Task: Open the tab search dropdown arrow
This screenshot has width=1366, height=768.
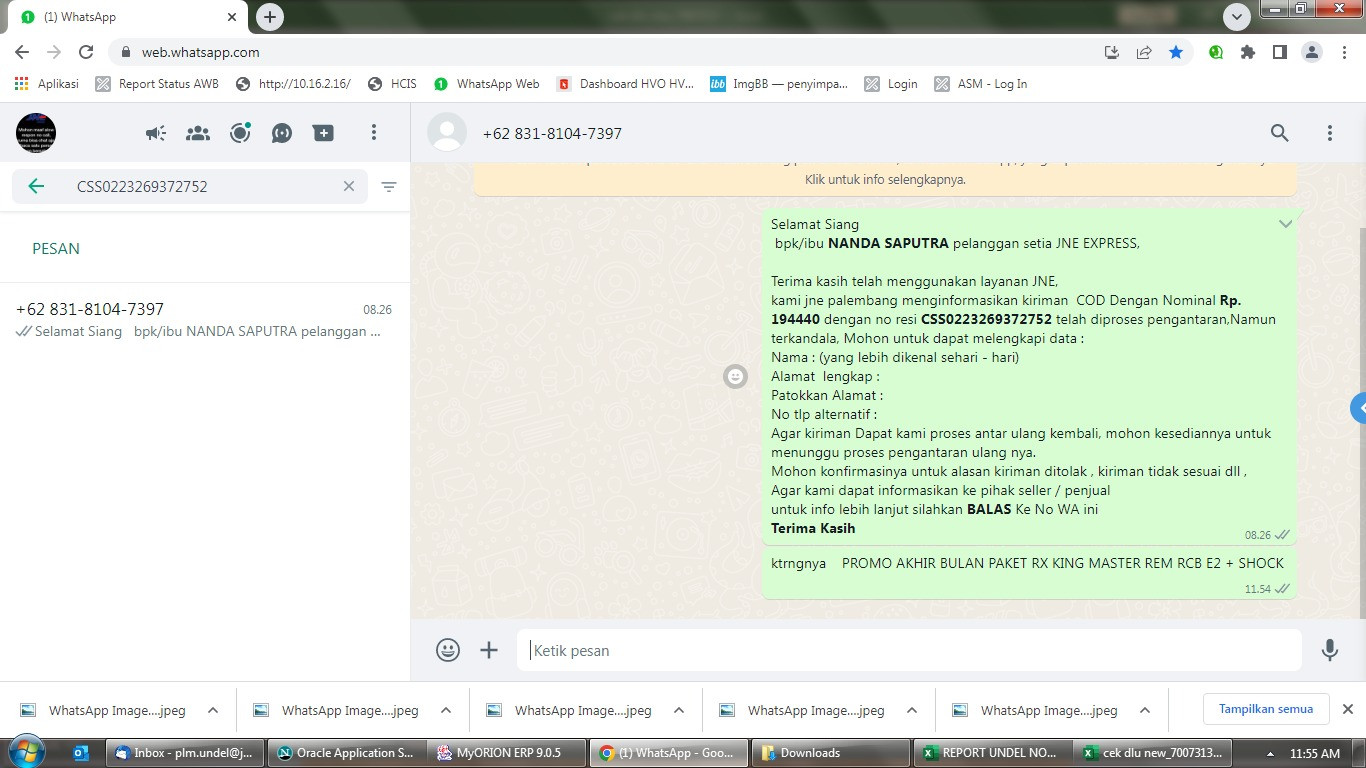Action: [x=1237, y=17]
